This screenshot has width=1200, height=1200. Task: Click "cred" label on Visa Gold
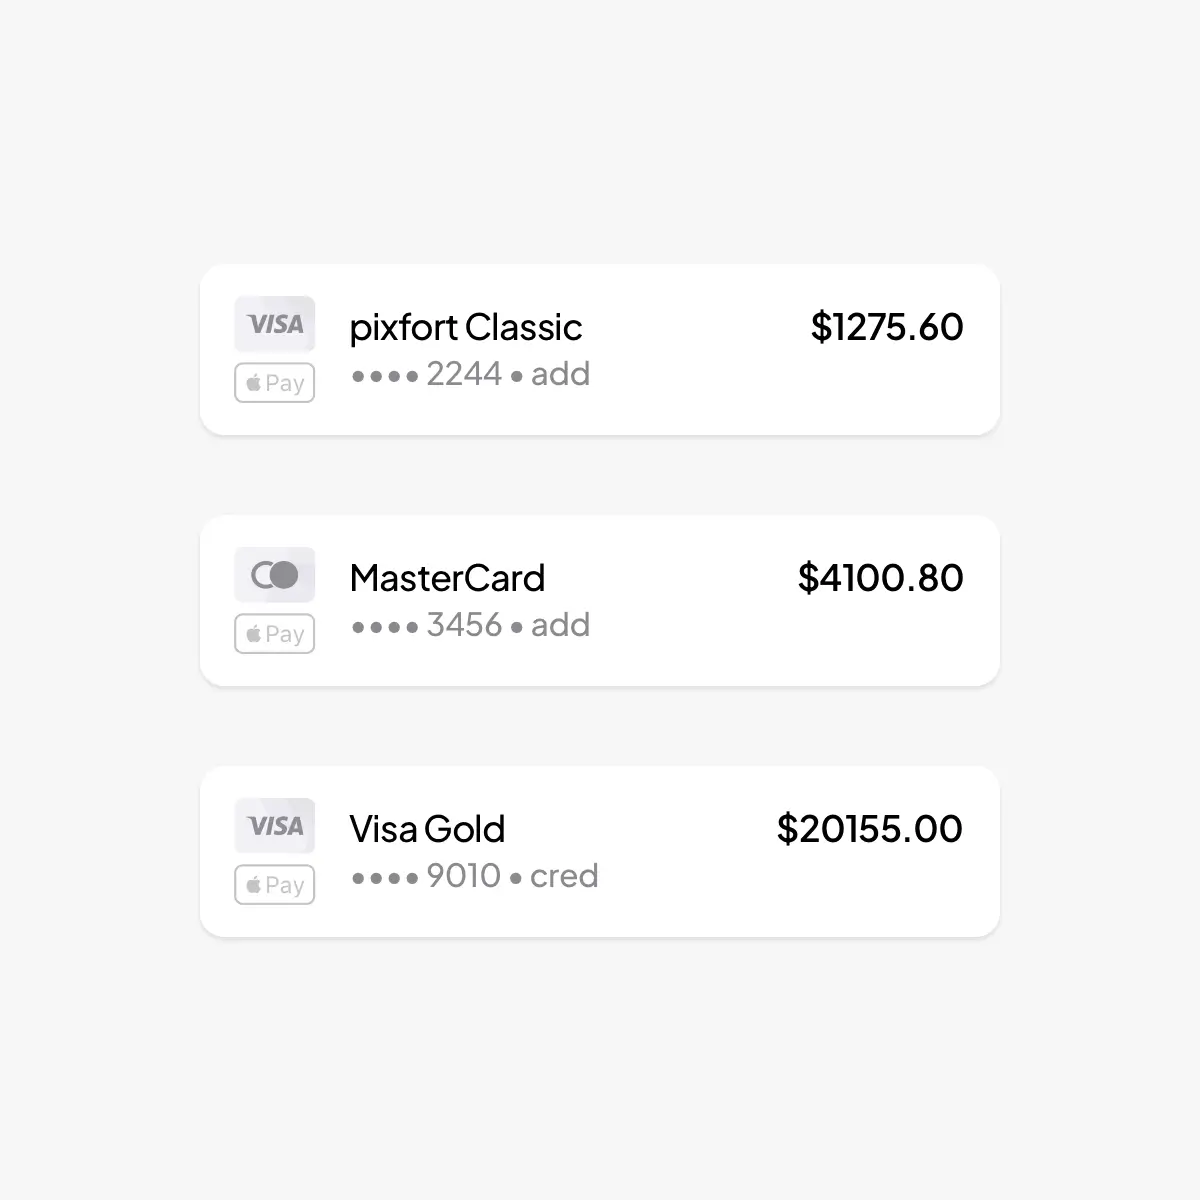[564, 876]
